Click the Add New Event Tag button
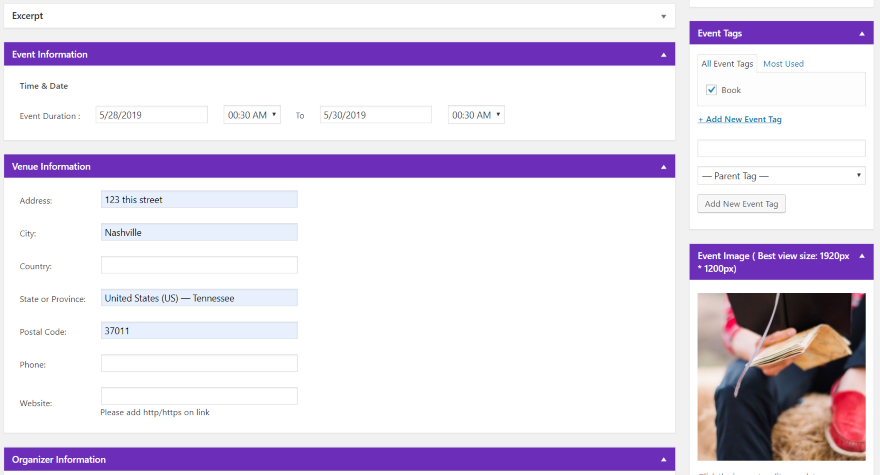Screen dimensions: 880x475 click(x=741, y=204)
